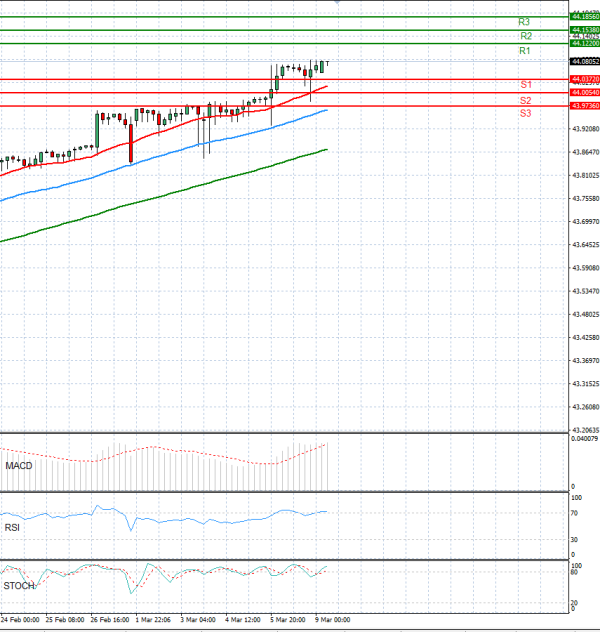Screen dimensions: 600x632
Task: Click the 43.97360 red price tag
Action: [584, 105]
